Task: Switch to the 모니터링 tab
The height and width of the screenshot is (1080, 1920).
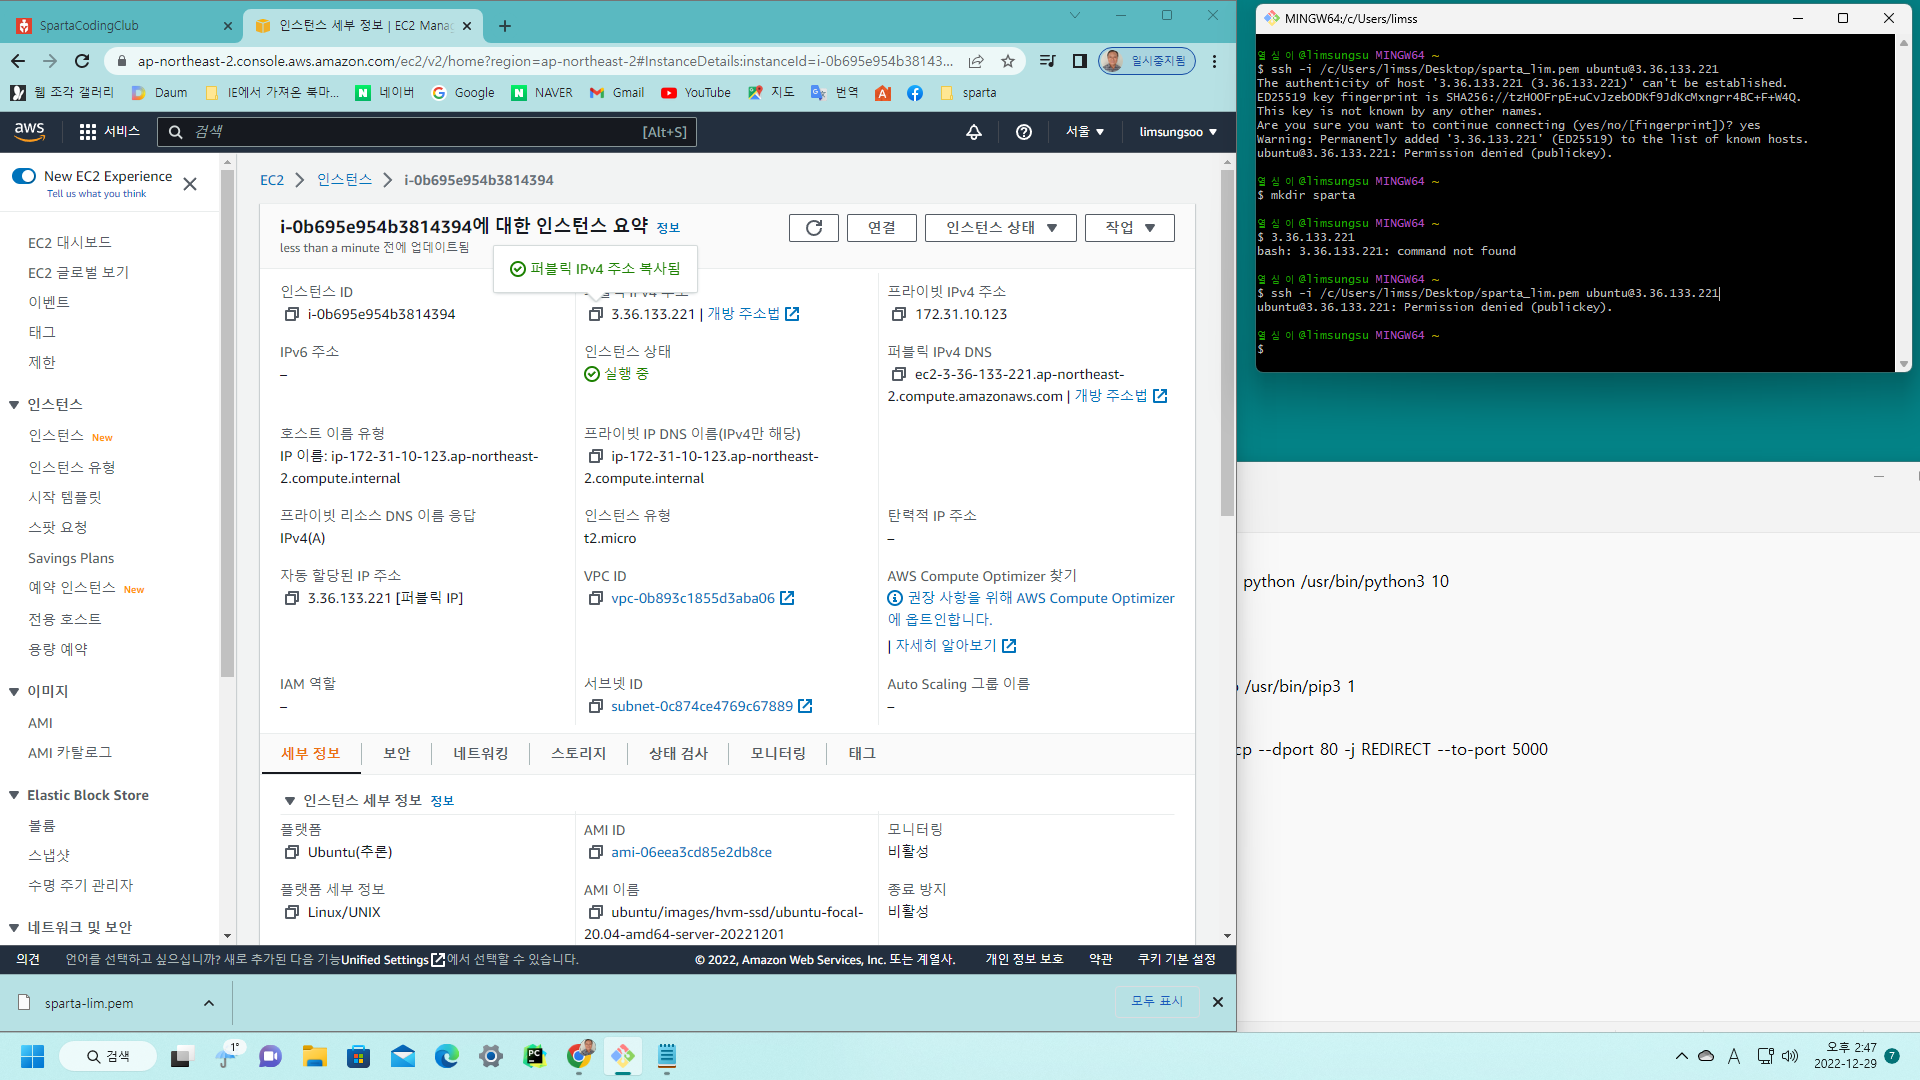Action: 779,754
